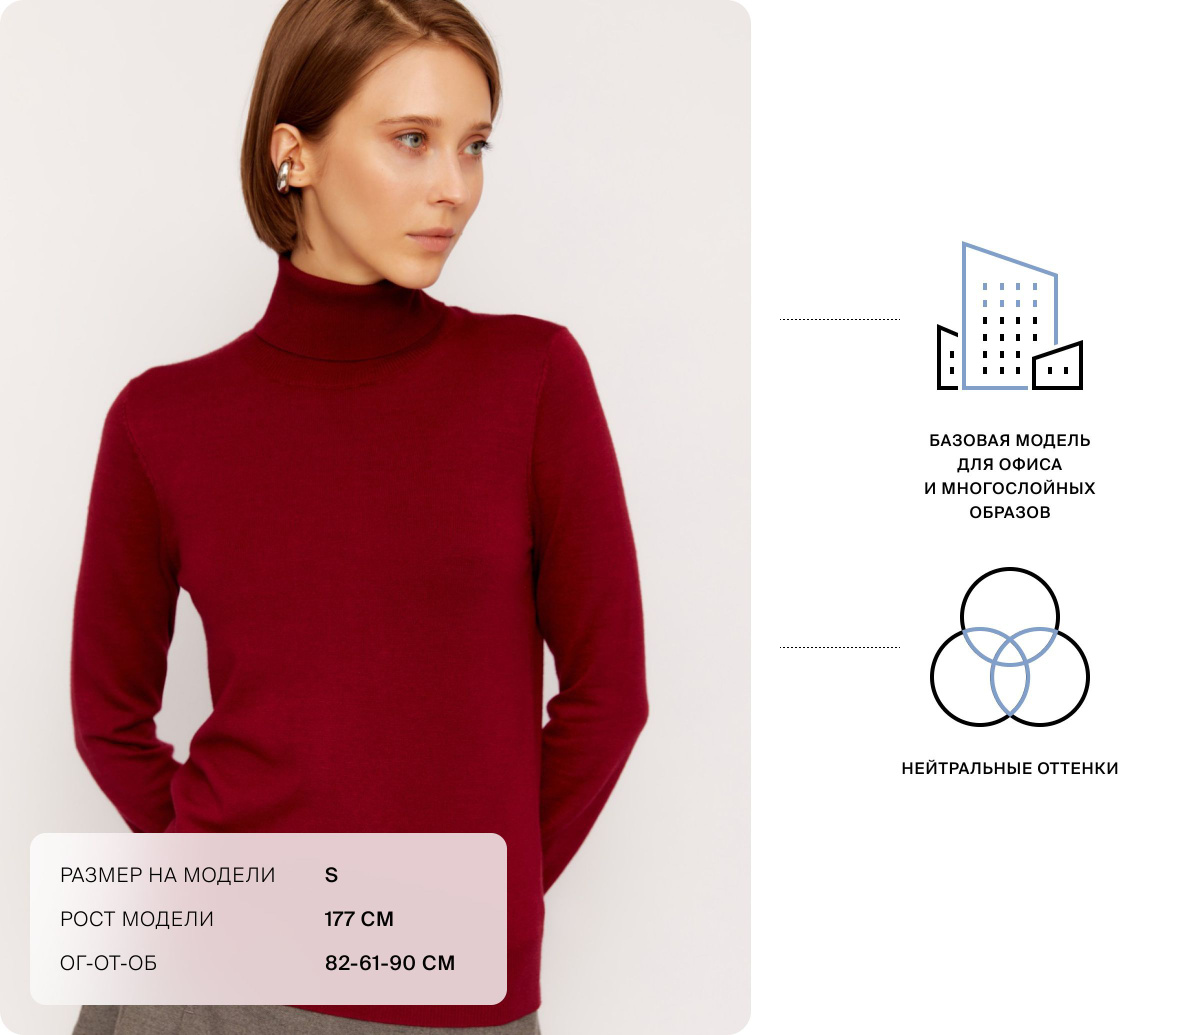
Task: Select the 'НЕЙТРАЛЬНЫЕ ОТТЕНКИ' caption
Action: point(1010,768)
